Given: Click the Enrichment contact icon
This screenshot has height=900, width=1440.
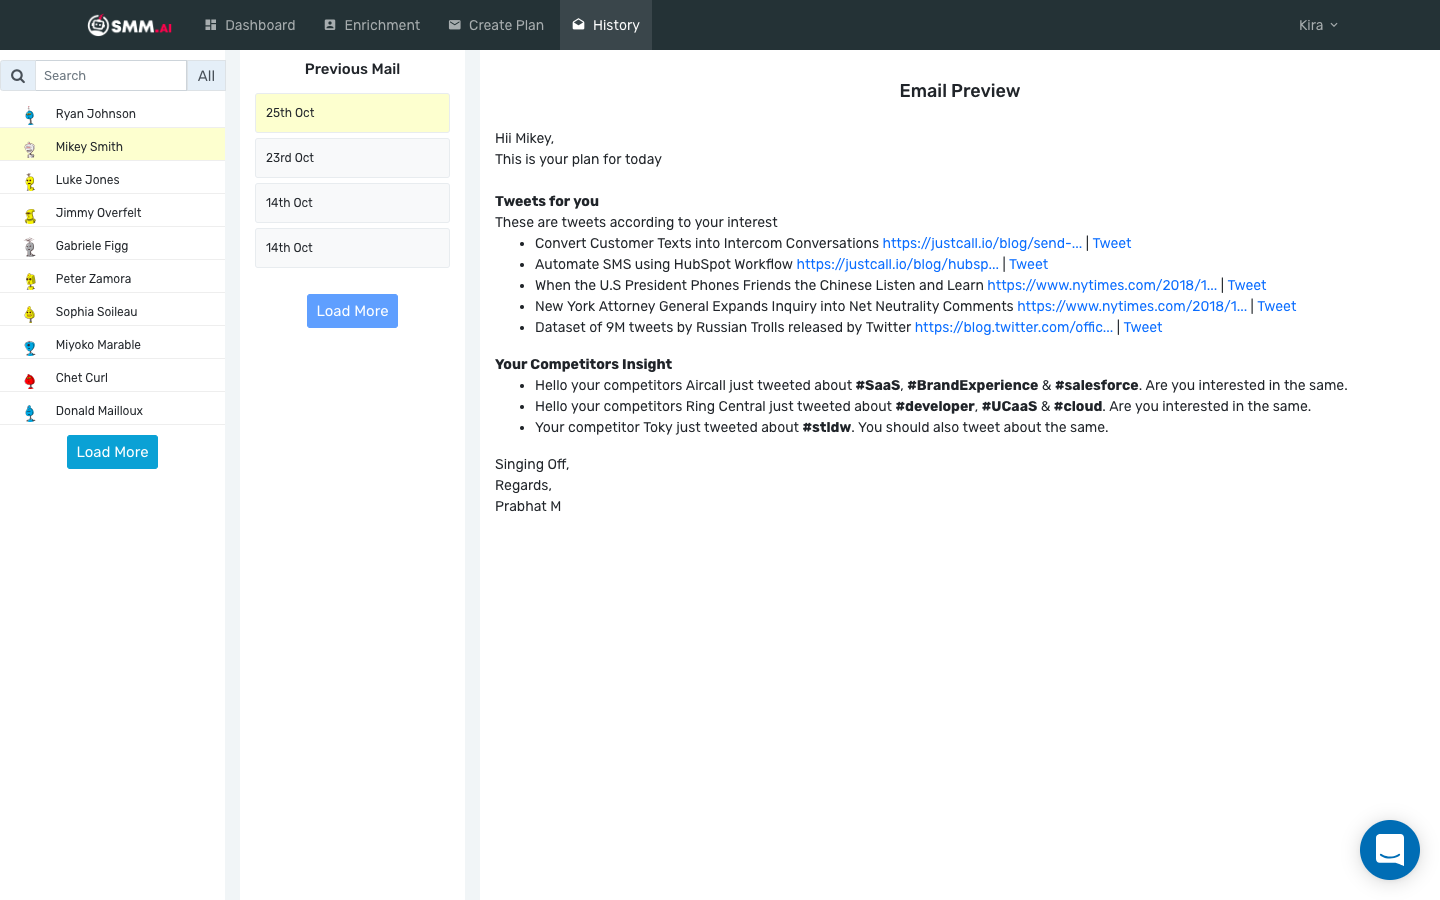Looking at the screenshot, I should 330,25.
